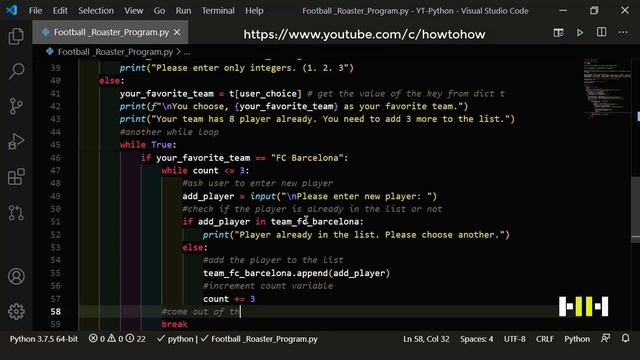Click line number 58 in the gutter
The height and width of the screenshot is (360, 640).
tap(56, 311)
